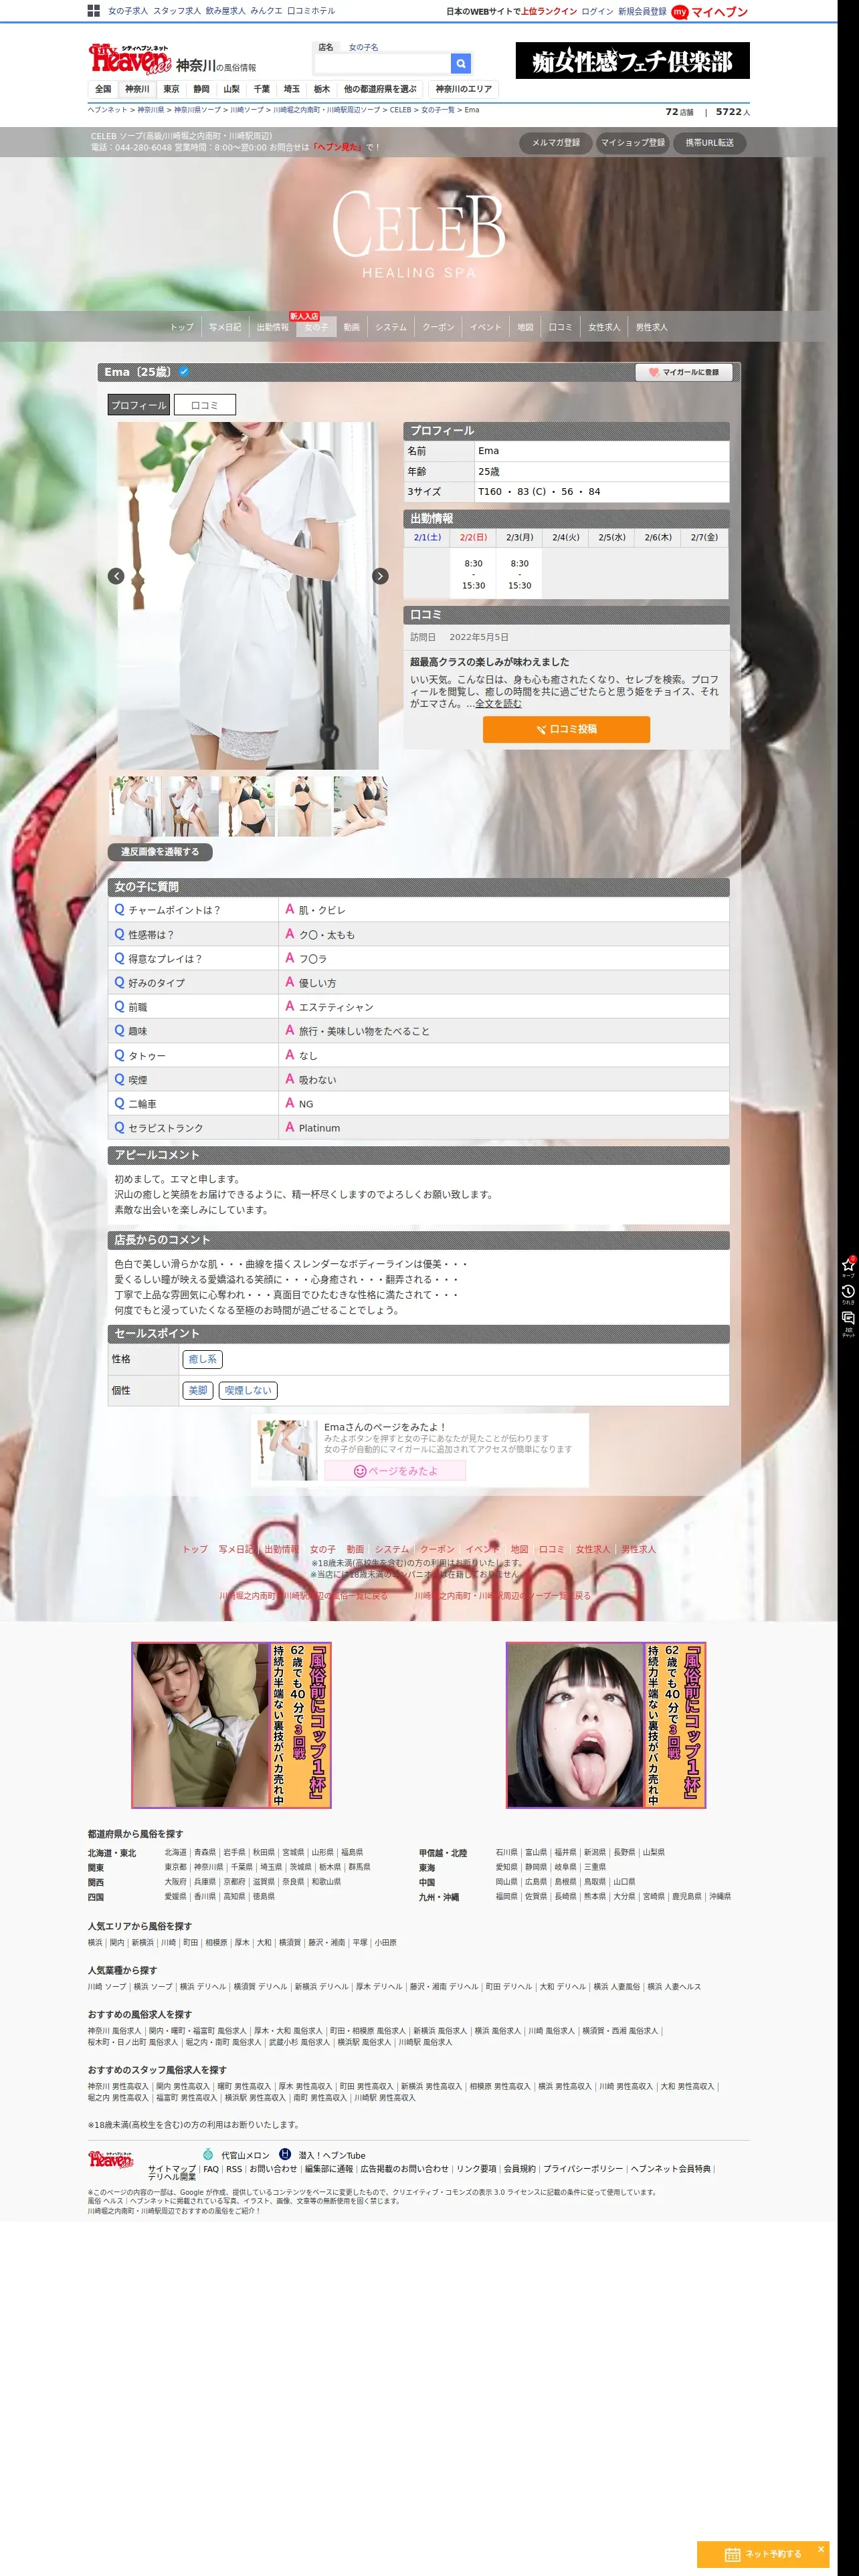This screenshot has width=859, height=2576.
Task: Click the 北海道 prefecture link
Action: (175, 1852)
